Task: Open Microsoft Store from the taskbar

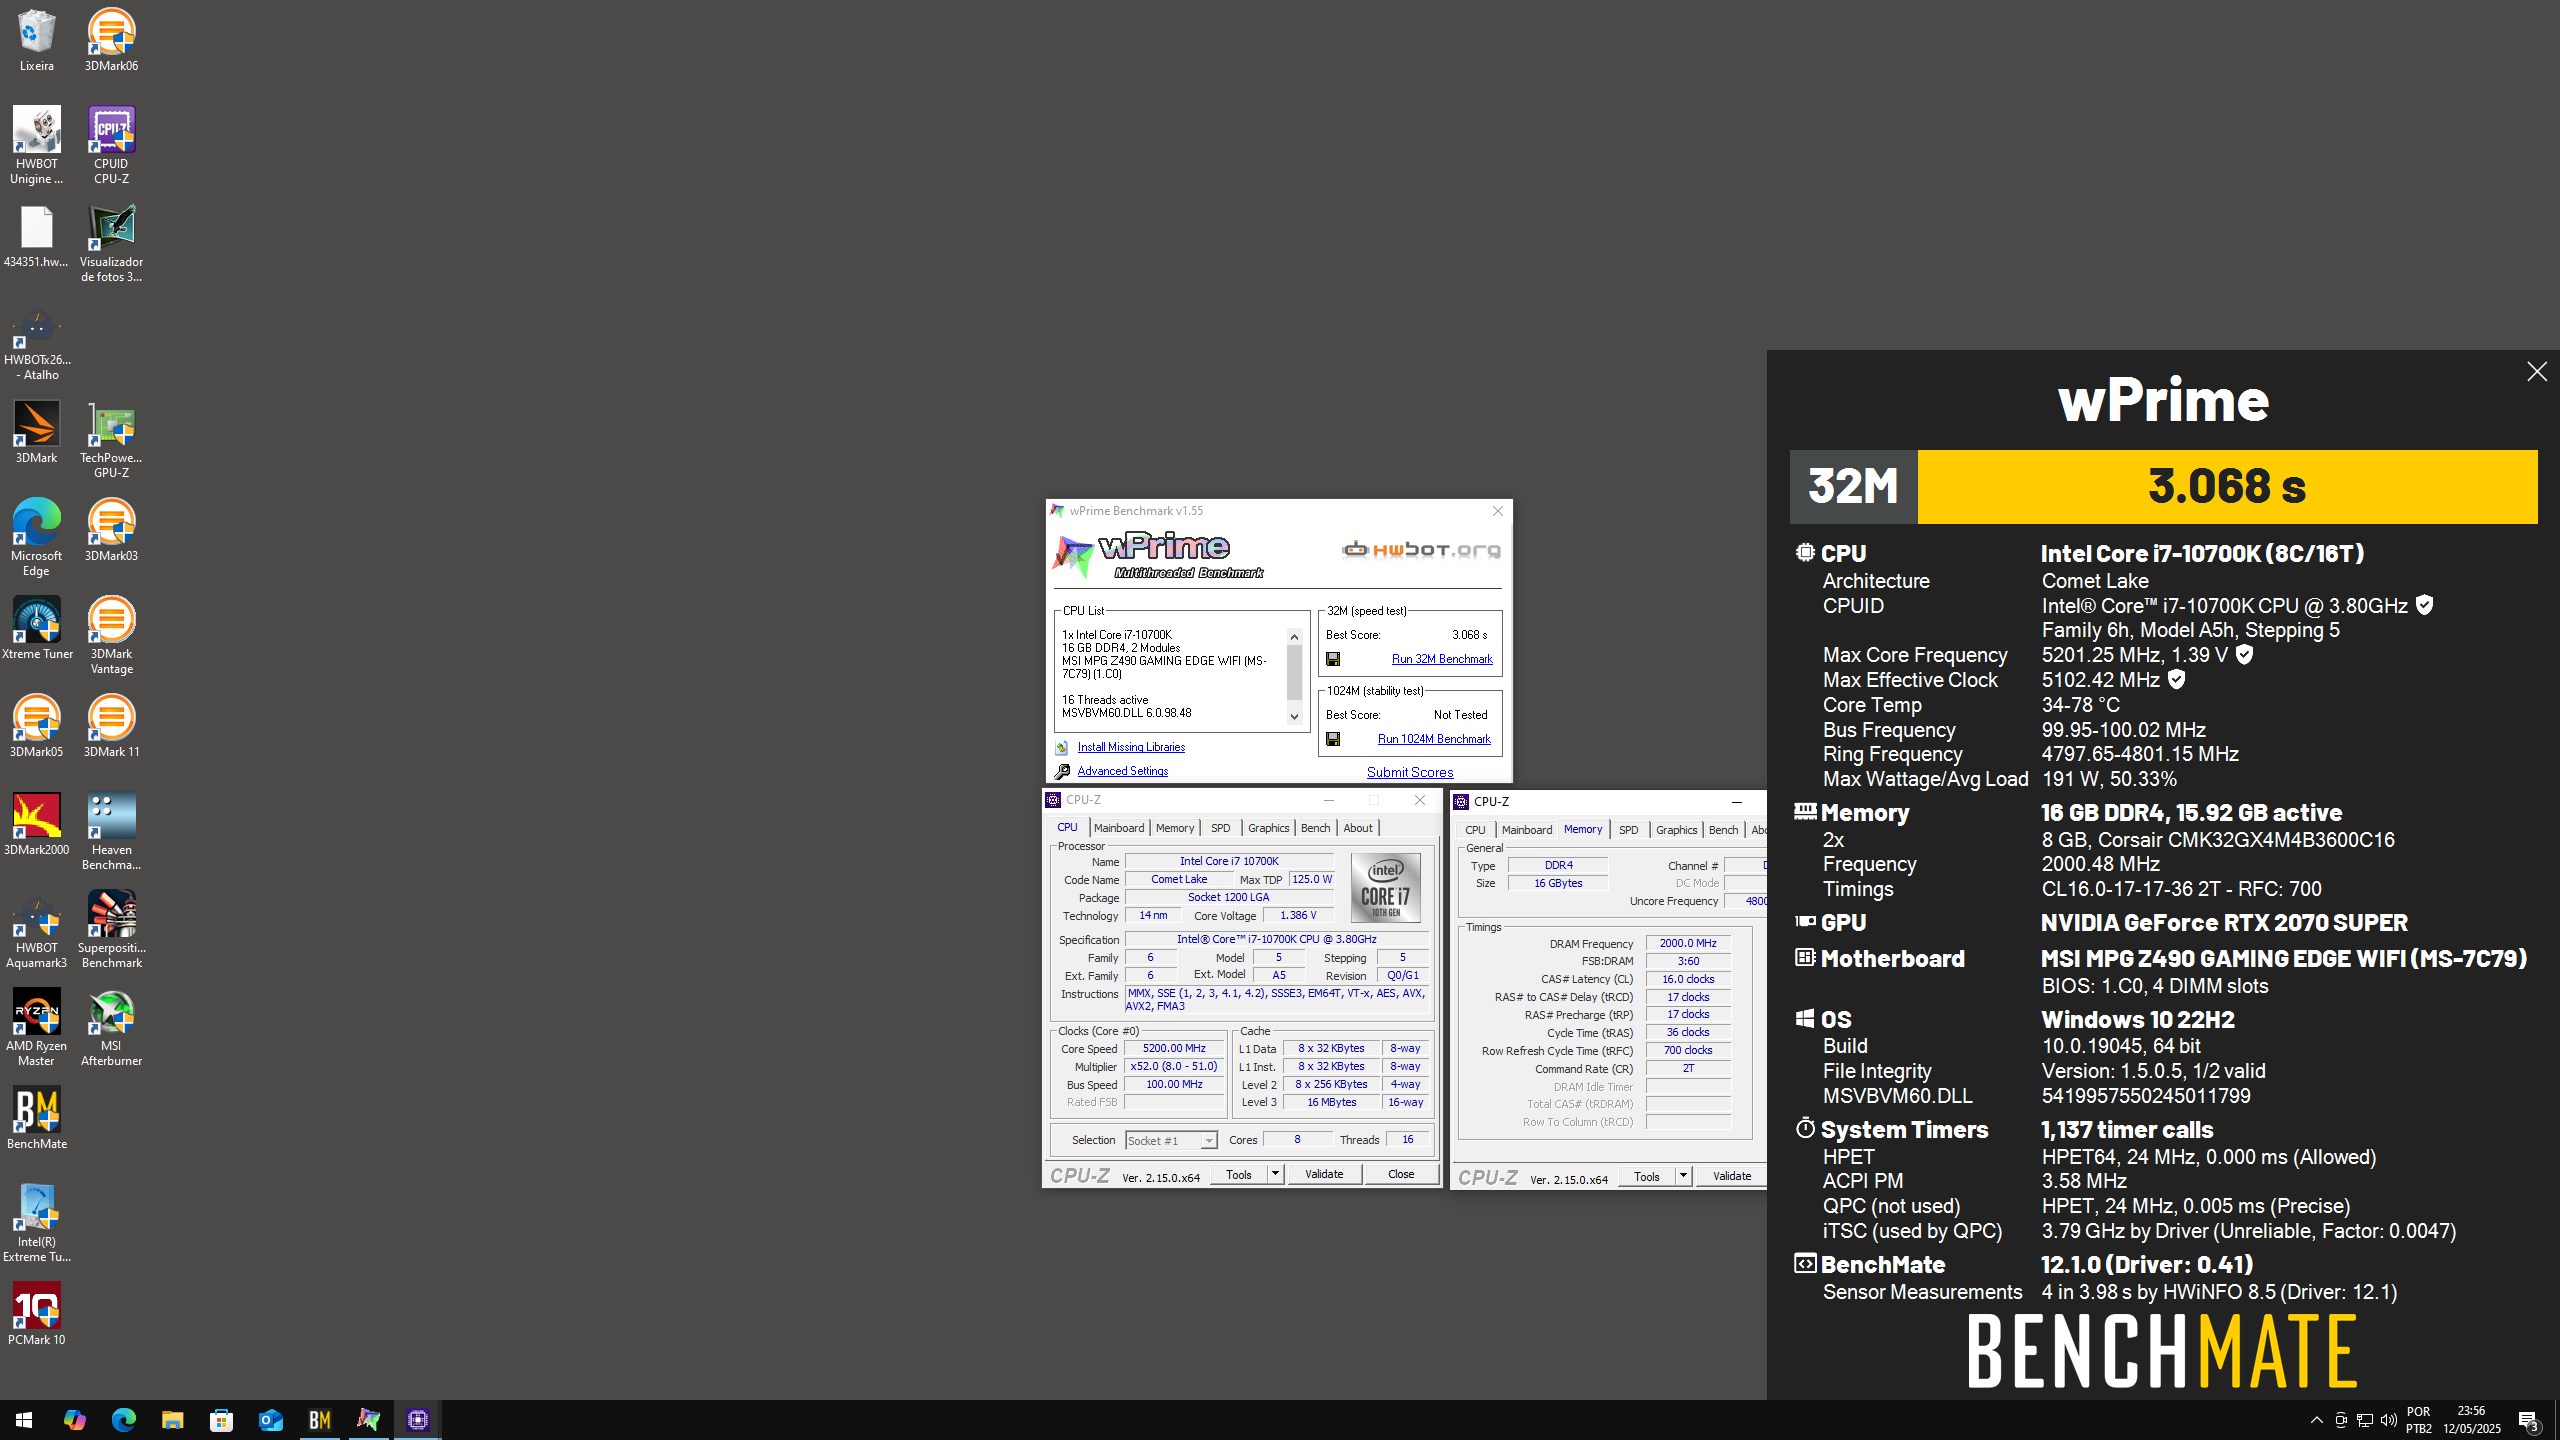Action: click(x=221, y=1420)
